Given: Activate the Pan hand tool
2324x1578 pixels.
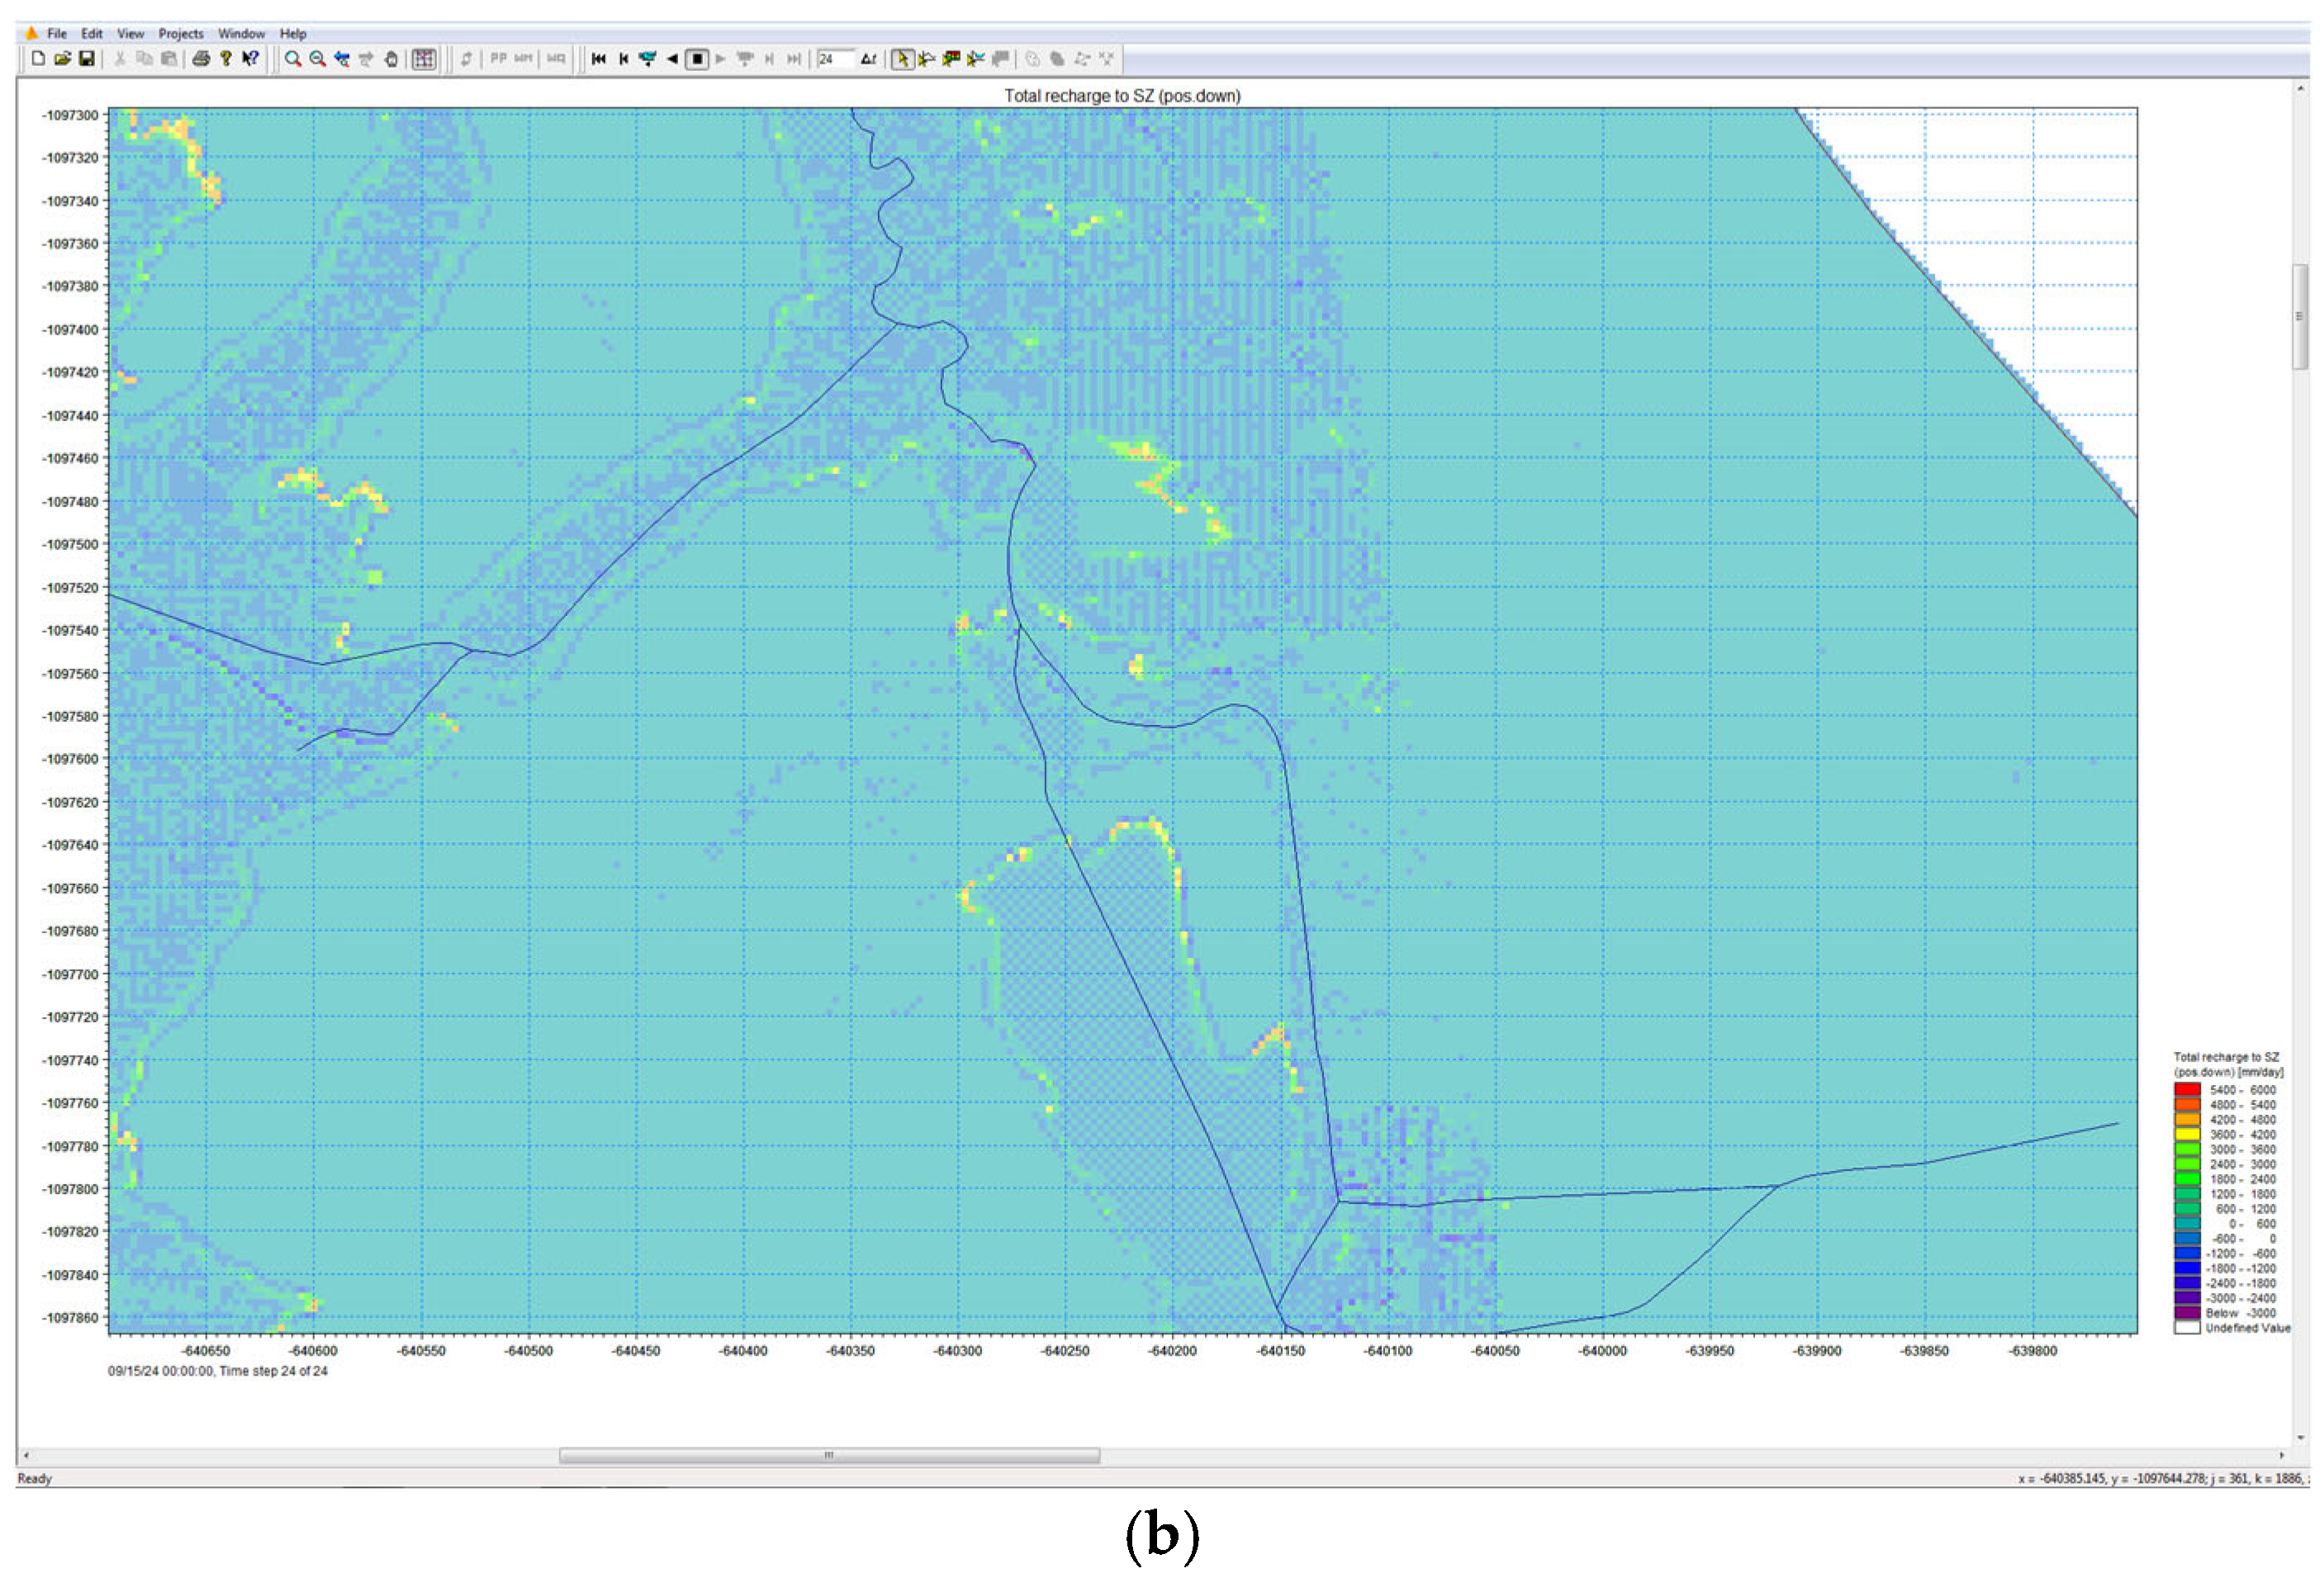Looking at the screenshot, I should pyautogui.click(x=391, y=59).
